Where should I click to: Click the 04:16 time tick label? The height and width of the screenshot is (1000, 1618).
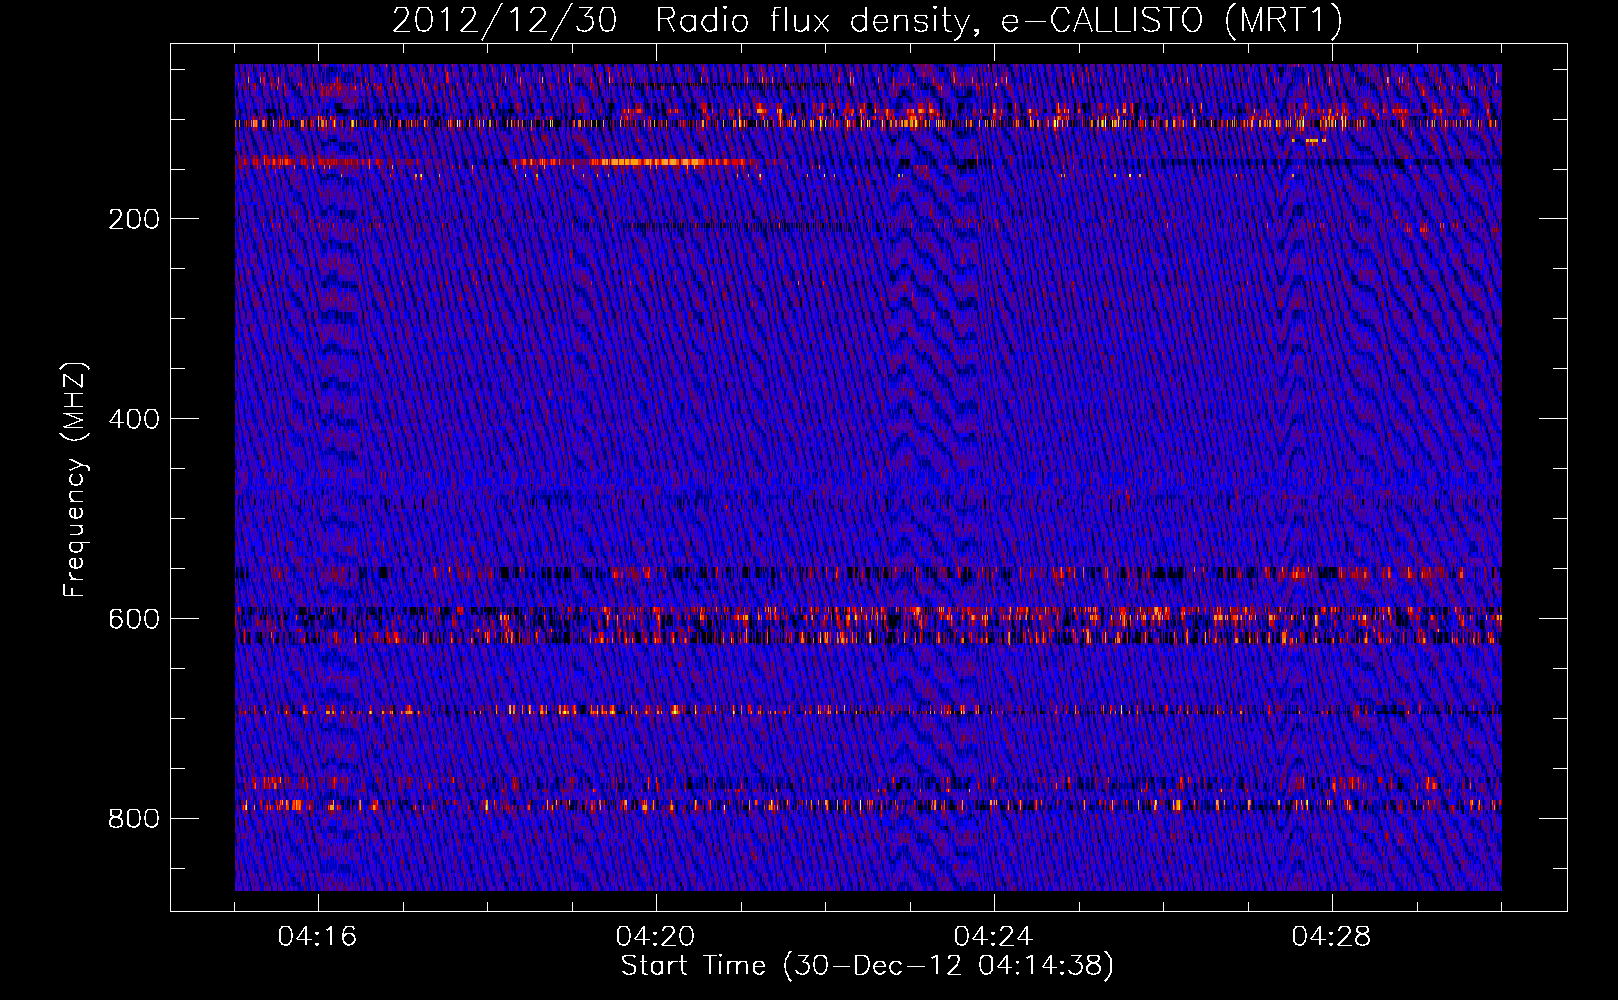coord(318,937)
